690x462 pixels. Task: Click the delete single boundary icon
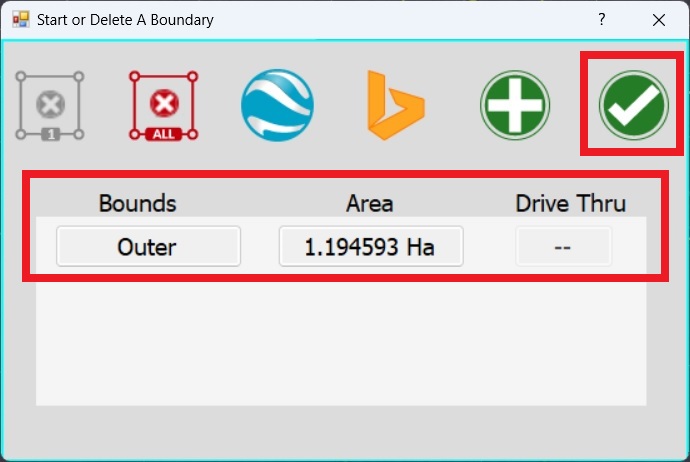tap(50, 105)
